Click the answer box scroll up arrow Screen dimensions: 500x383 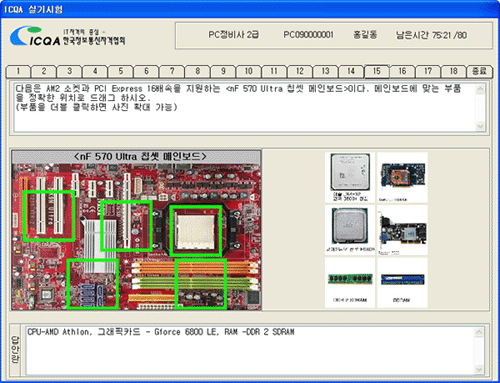[x=479, y=332]
